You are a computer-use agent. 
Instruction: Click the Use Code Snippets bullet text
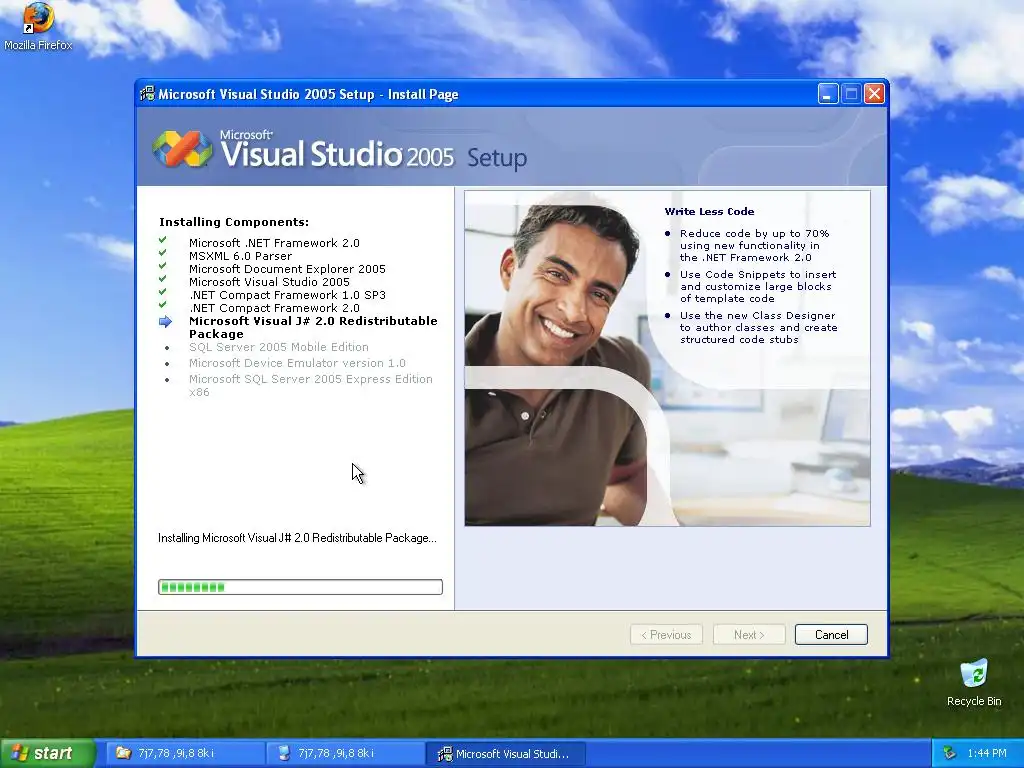(758, 287)
